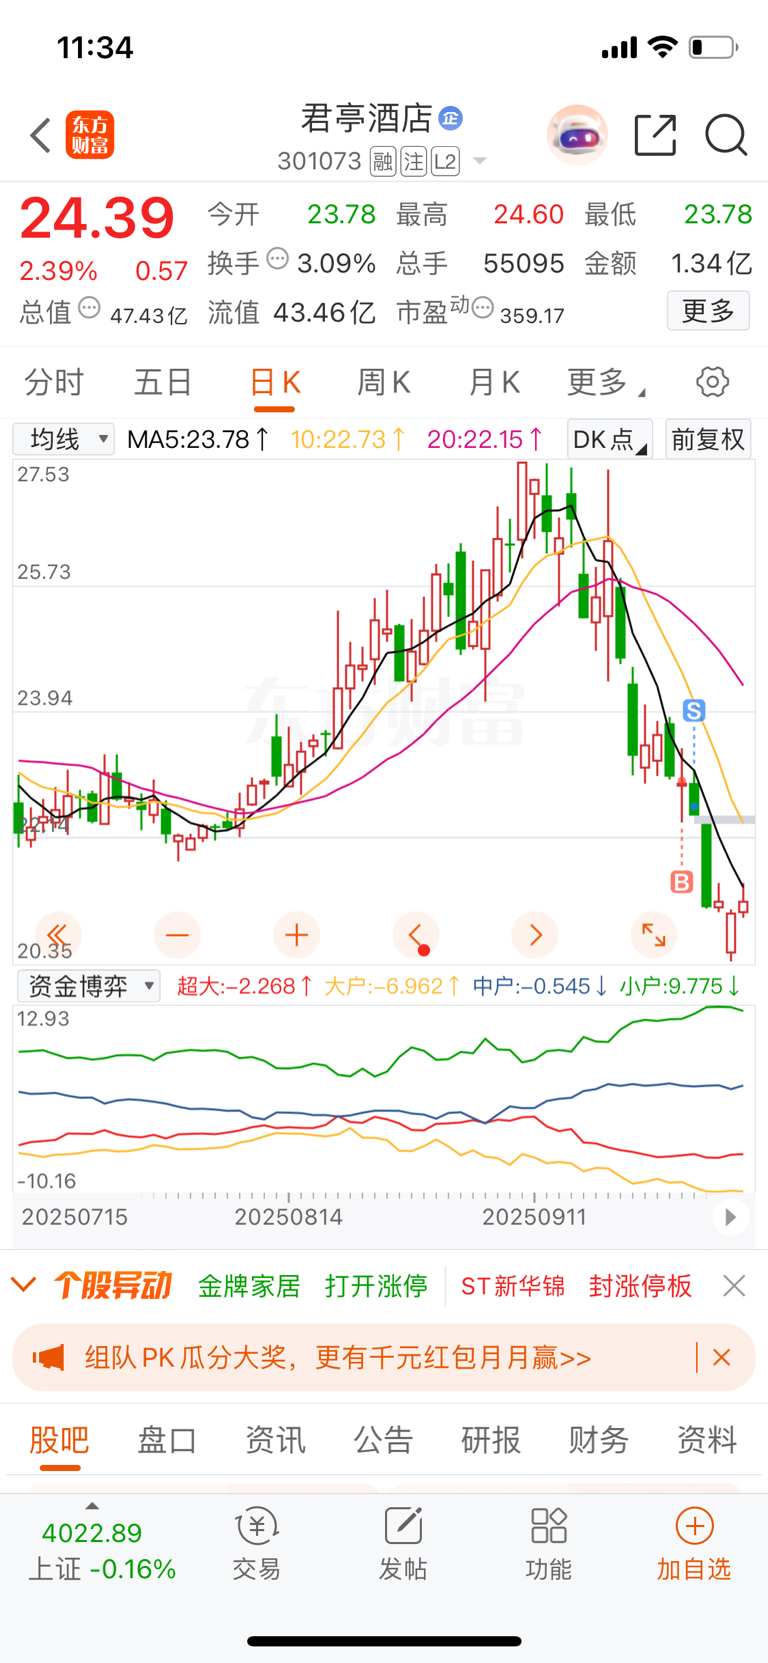
Task: Tap the info face icon beside 市盈
Action: [x=482, y=308]
